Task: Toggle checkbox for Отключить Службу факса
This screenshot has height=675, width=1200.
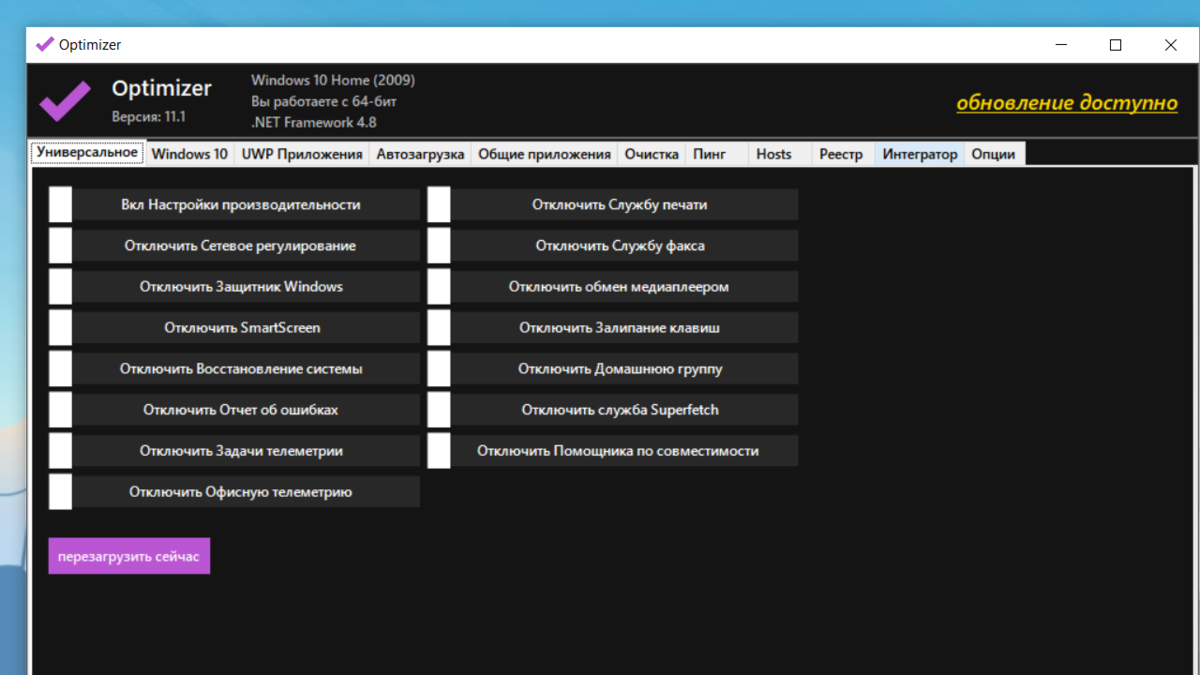Action: (x=439, y=246)
